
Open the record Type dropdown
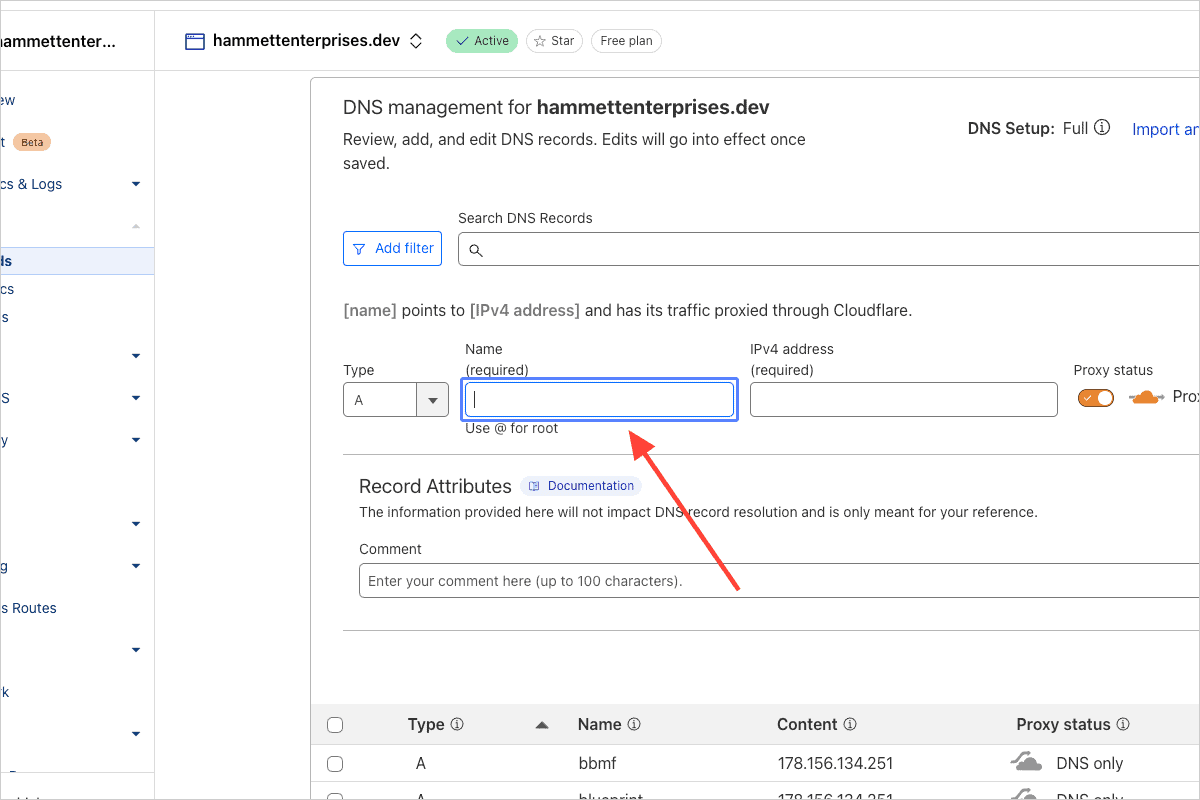tap(395, 400)
